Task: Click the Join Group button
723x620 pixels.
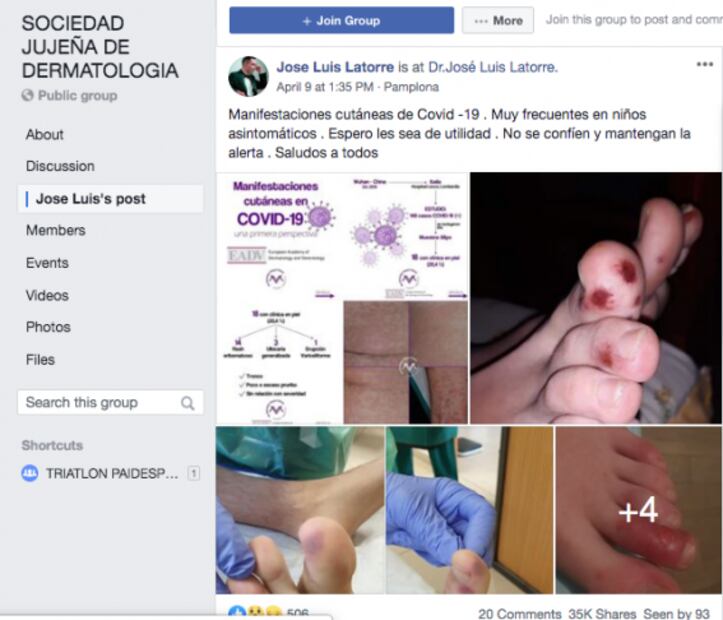Action: pyautogui.click(x=341, y=20)
